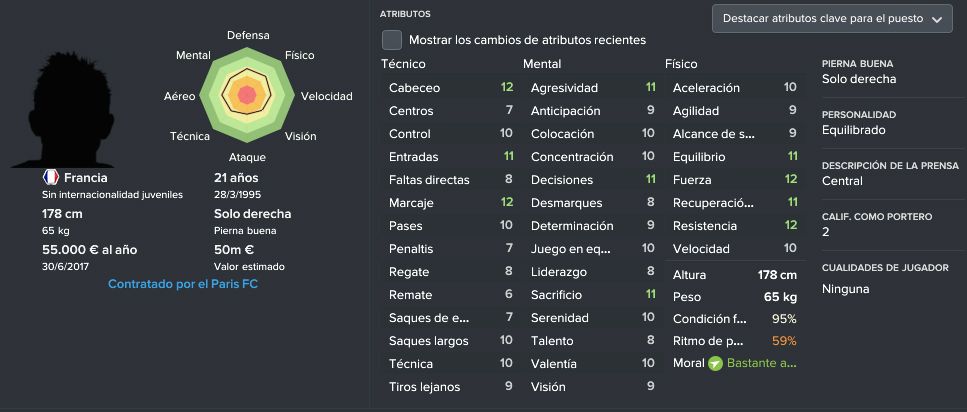The width and height of the screenshot is (967, 412).
Task: Open the "Contratado por el Paris FC" link
Action: 183,284
